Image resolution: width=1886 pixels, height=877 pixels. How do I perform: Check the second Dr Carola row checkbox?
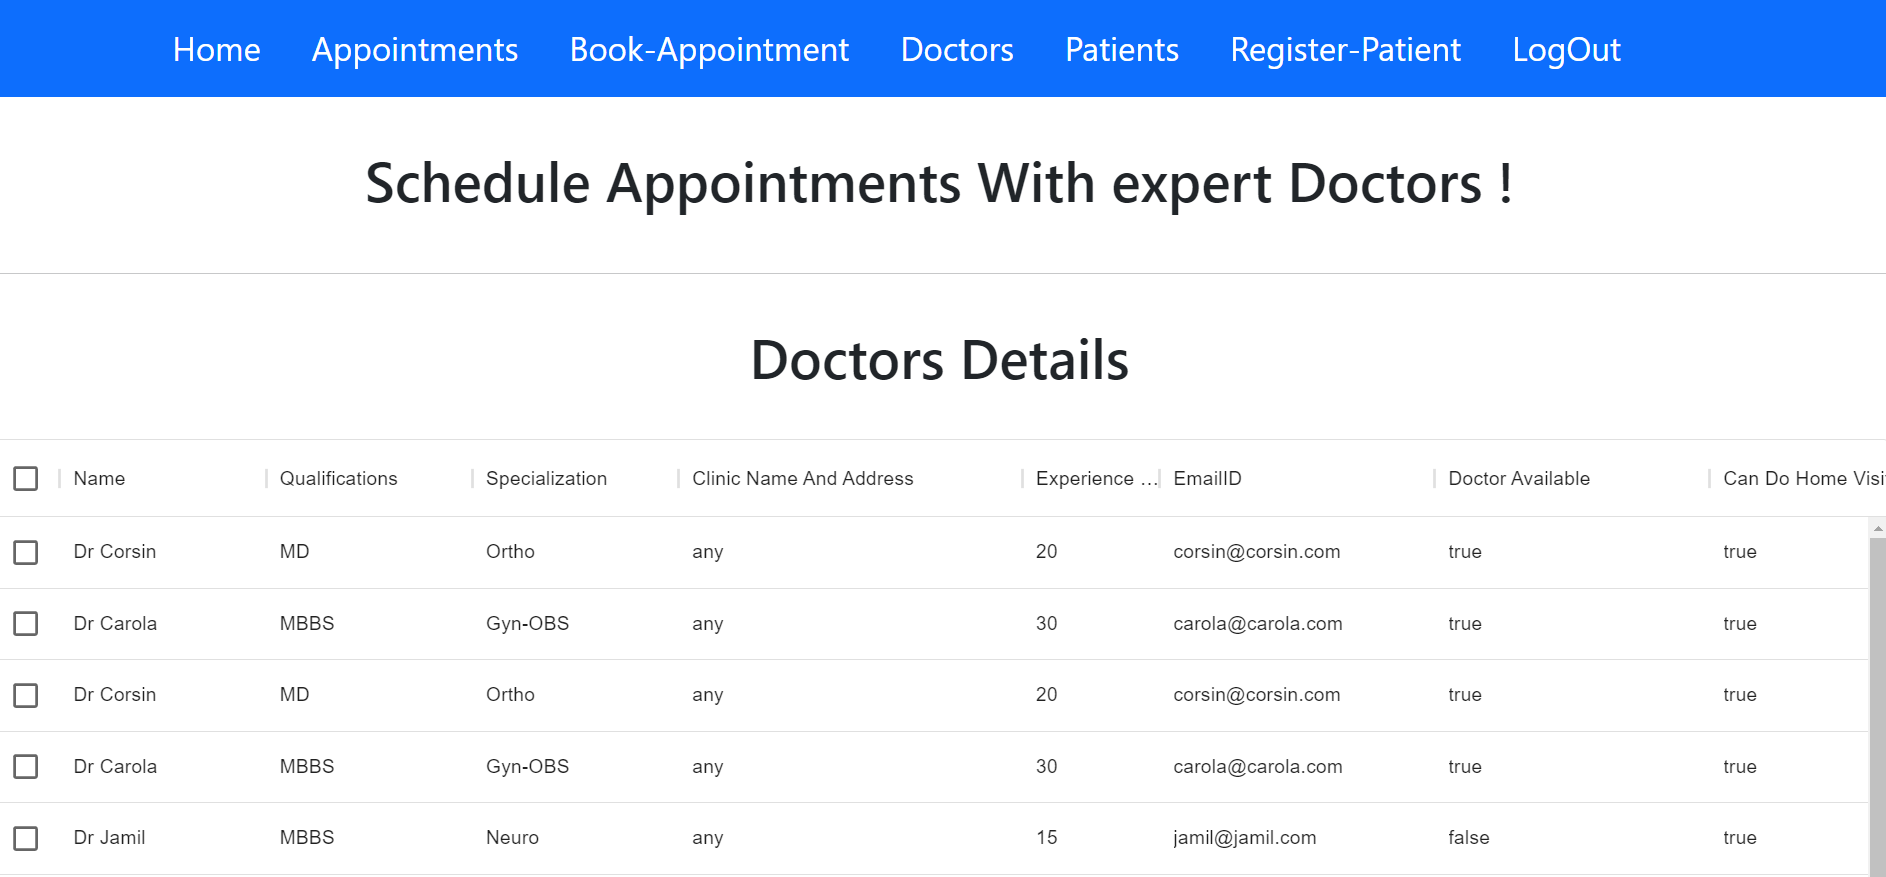26,766
